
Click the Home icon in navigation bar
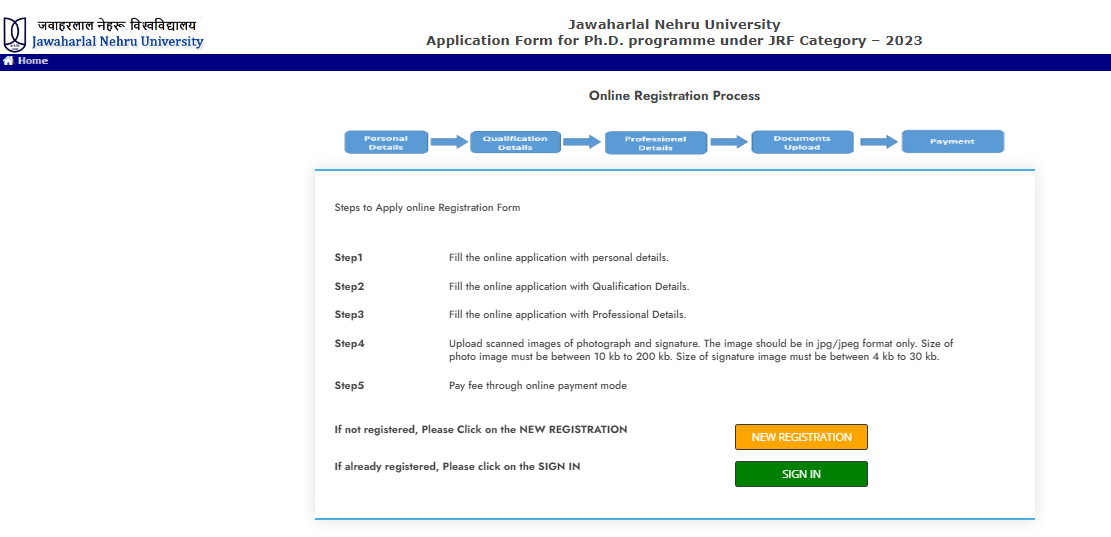click(9, 61)
